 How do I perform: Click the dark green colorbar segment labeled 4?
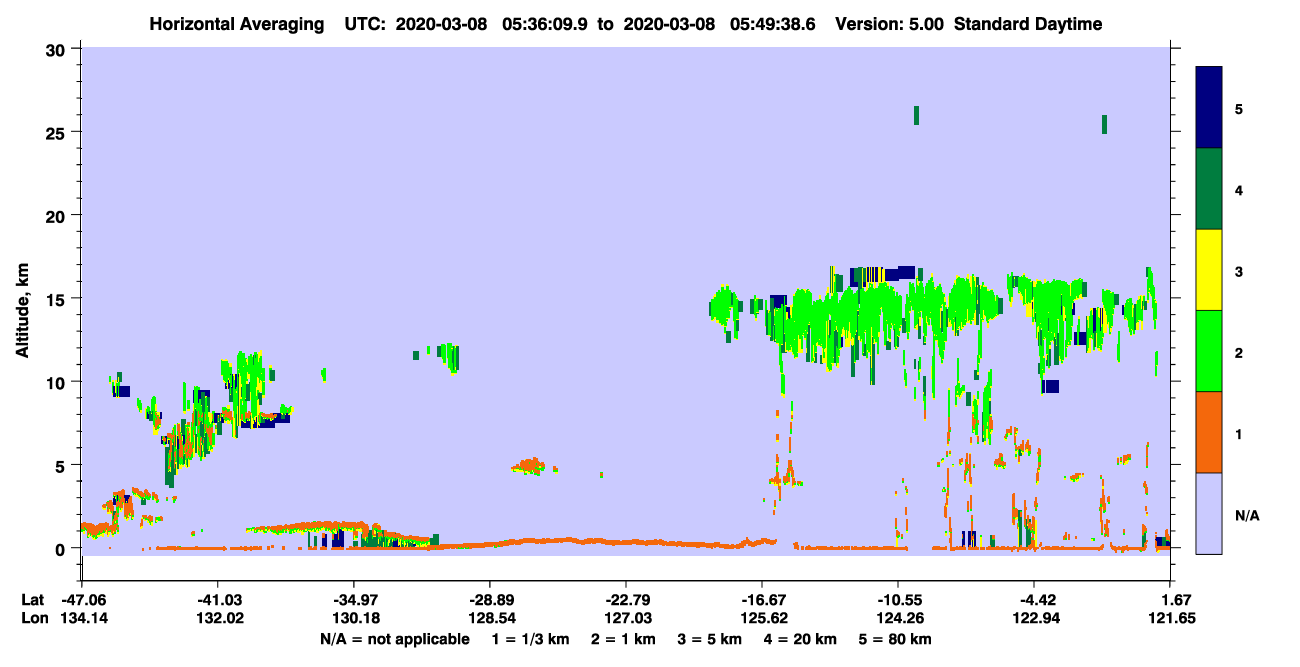click(x=1209, y=189)
